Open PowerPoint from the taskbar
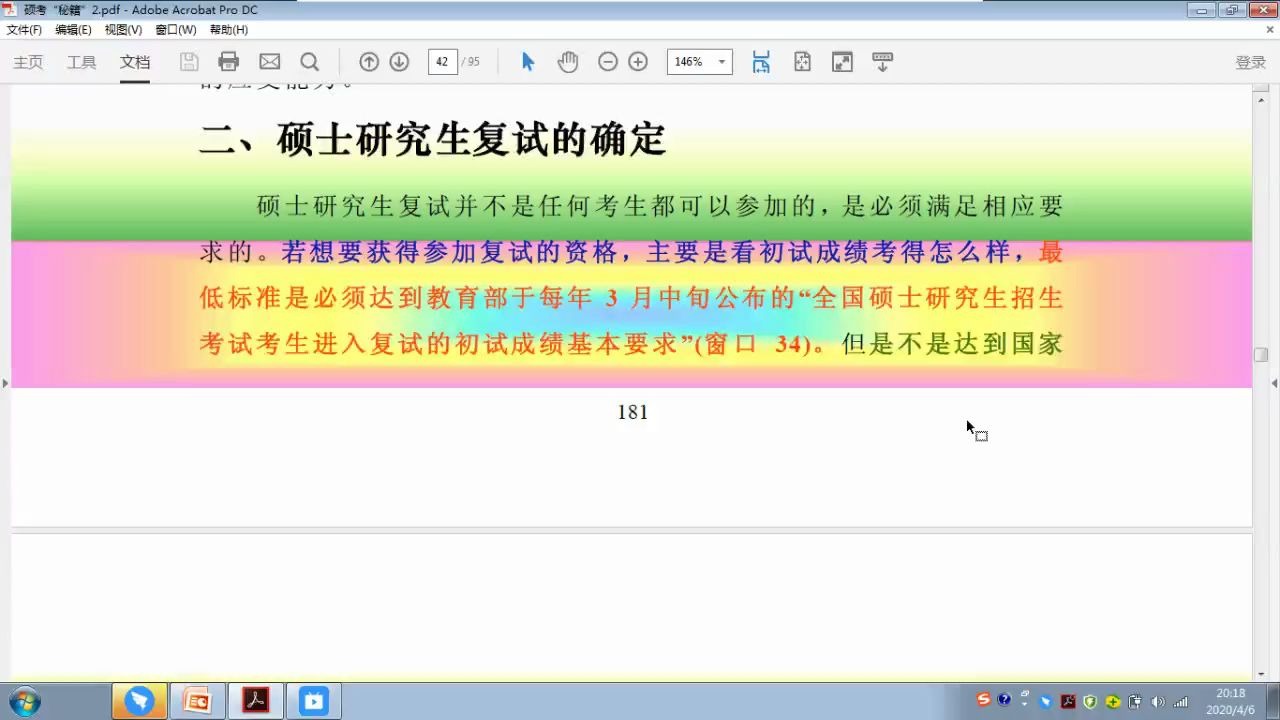The height and width of the screenshot is (720, 1280). [x=197, y=701]
